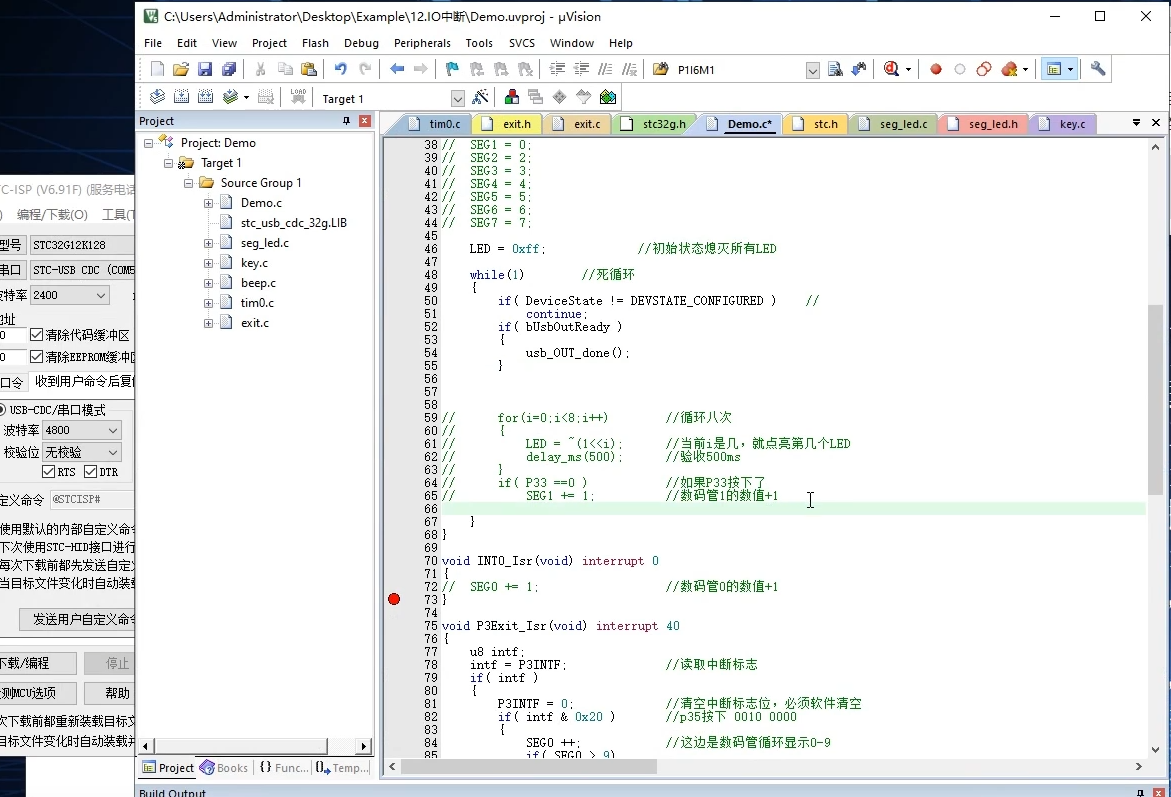Click Disable all breakpoints icon

coord(984,69)
